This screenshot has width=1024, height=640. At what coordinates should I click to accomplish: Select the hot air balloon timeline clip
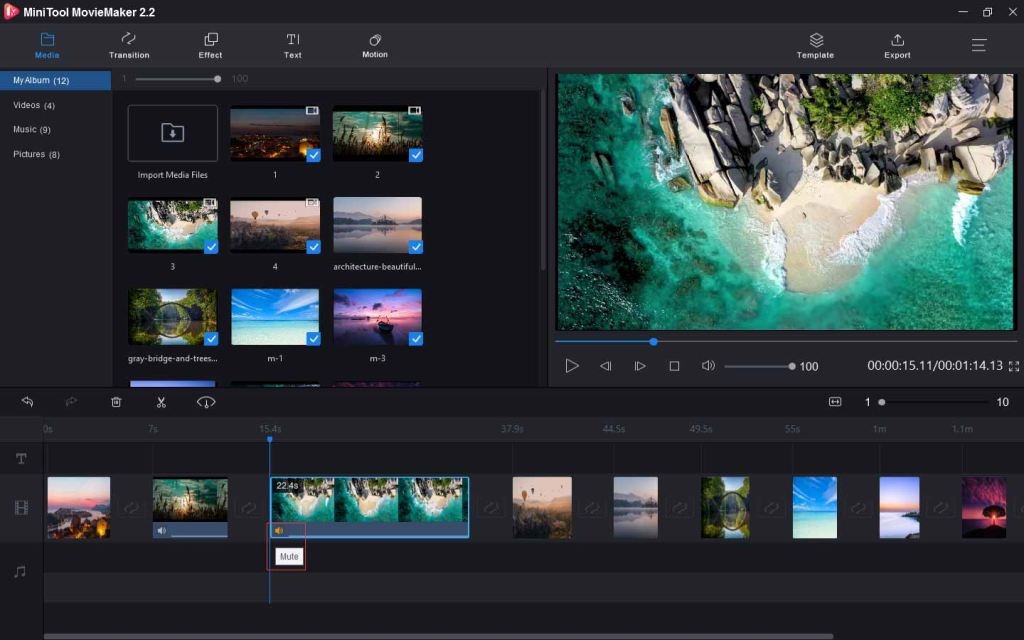[542, 507]
